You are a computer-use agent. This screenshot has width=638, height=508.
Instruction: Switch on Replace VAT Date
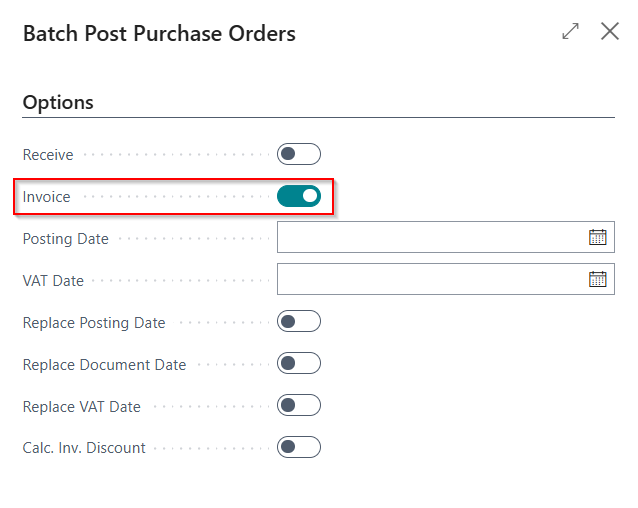click(x=299, y=405)
